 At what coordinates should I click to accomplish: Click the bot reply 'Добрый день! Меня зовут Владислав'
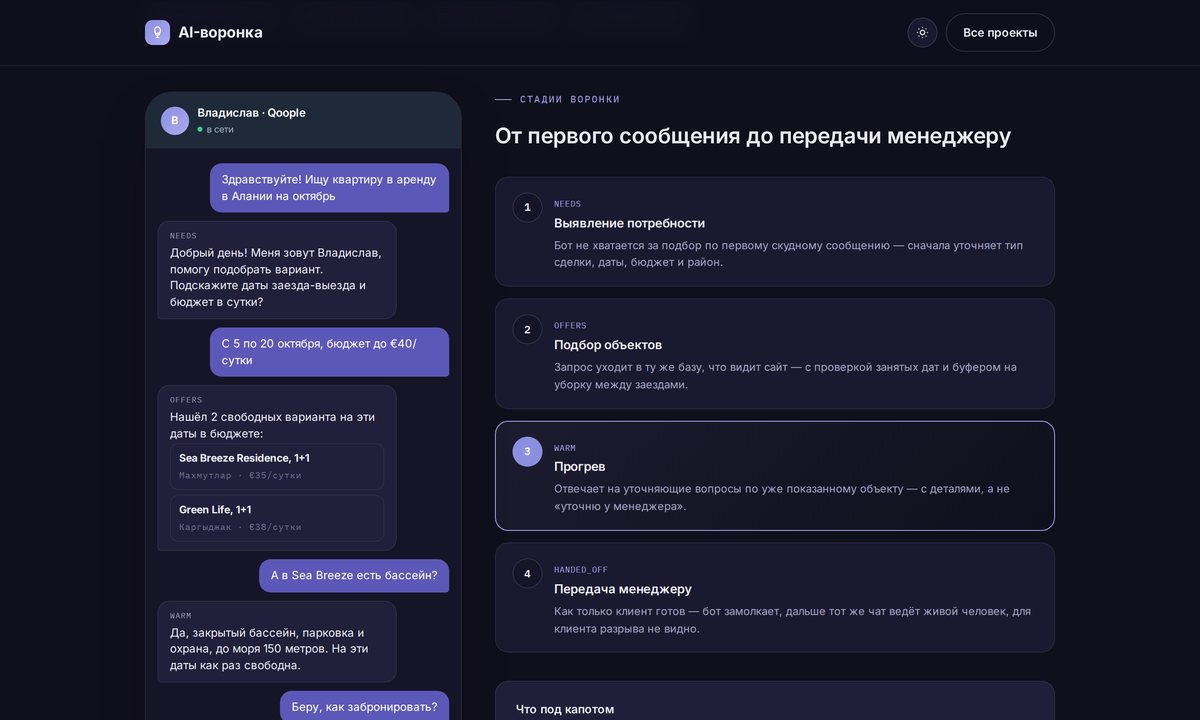277,270
